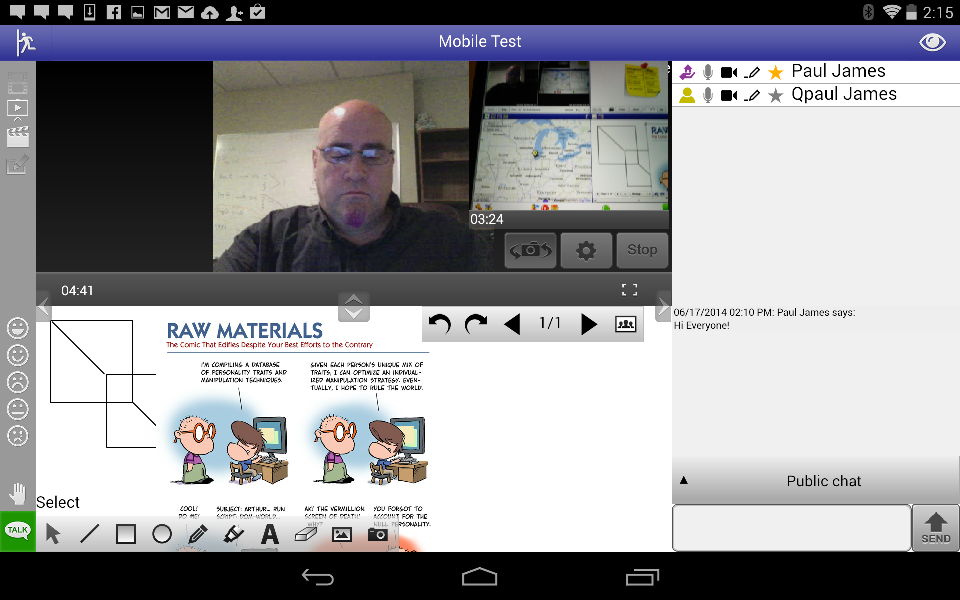This screenshot has width=960, height=600.
Task: Toggle the eye visibility icon in header
Action: coord(932,42)
